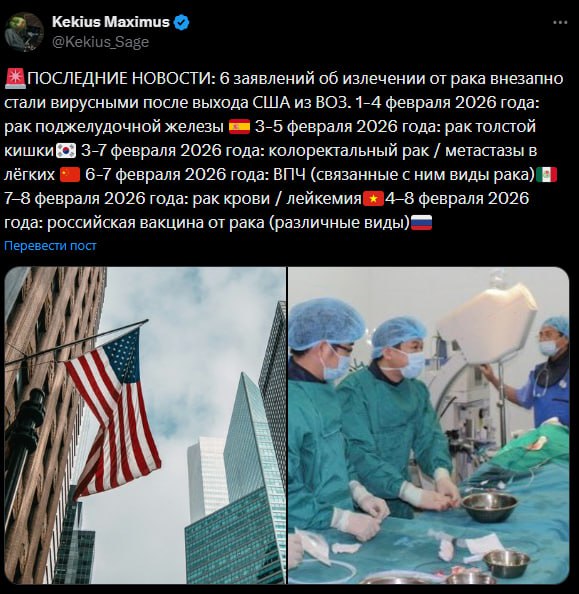Click the text рак поджелудочной железы
Screen dimensions: 579x594
tap(114, 127)
